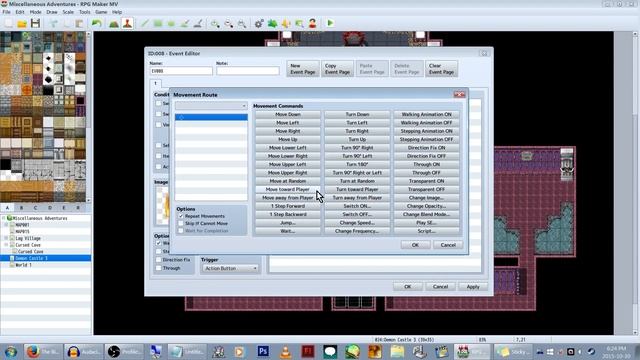Select the Rectangle drawing tool
This screenshot has width=640, height=360.
click(x=158, y=23)
